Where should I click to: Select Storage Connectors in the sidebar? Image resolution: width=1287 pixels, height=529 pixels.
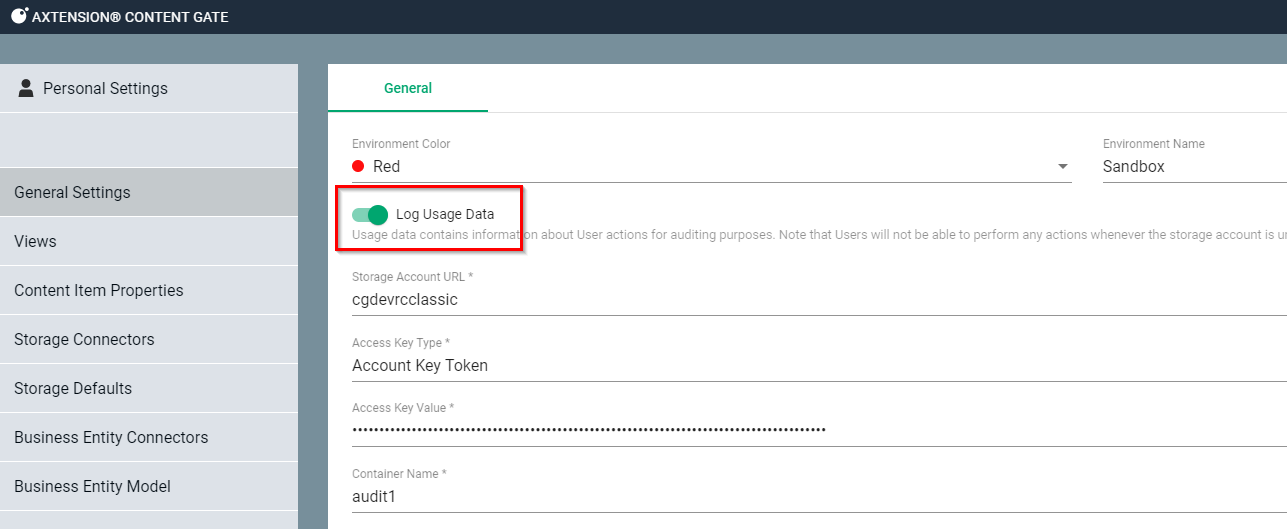(x=84, y=339)
